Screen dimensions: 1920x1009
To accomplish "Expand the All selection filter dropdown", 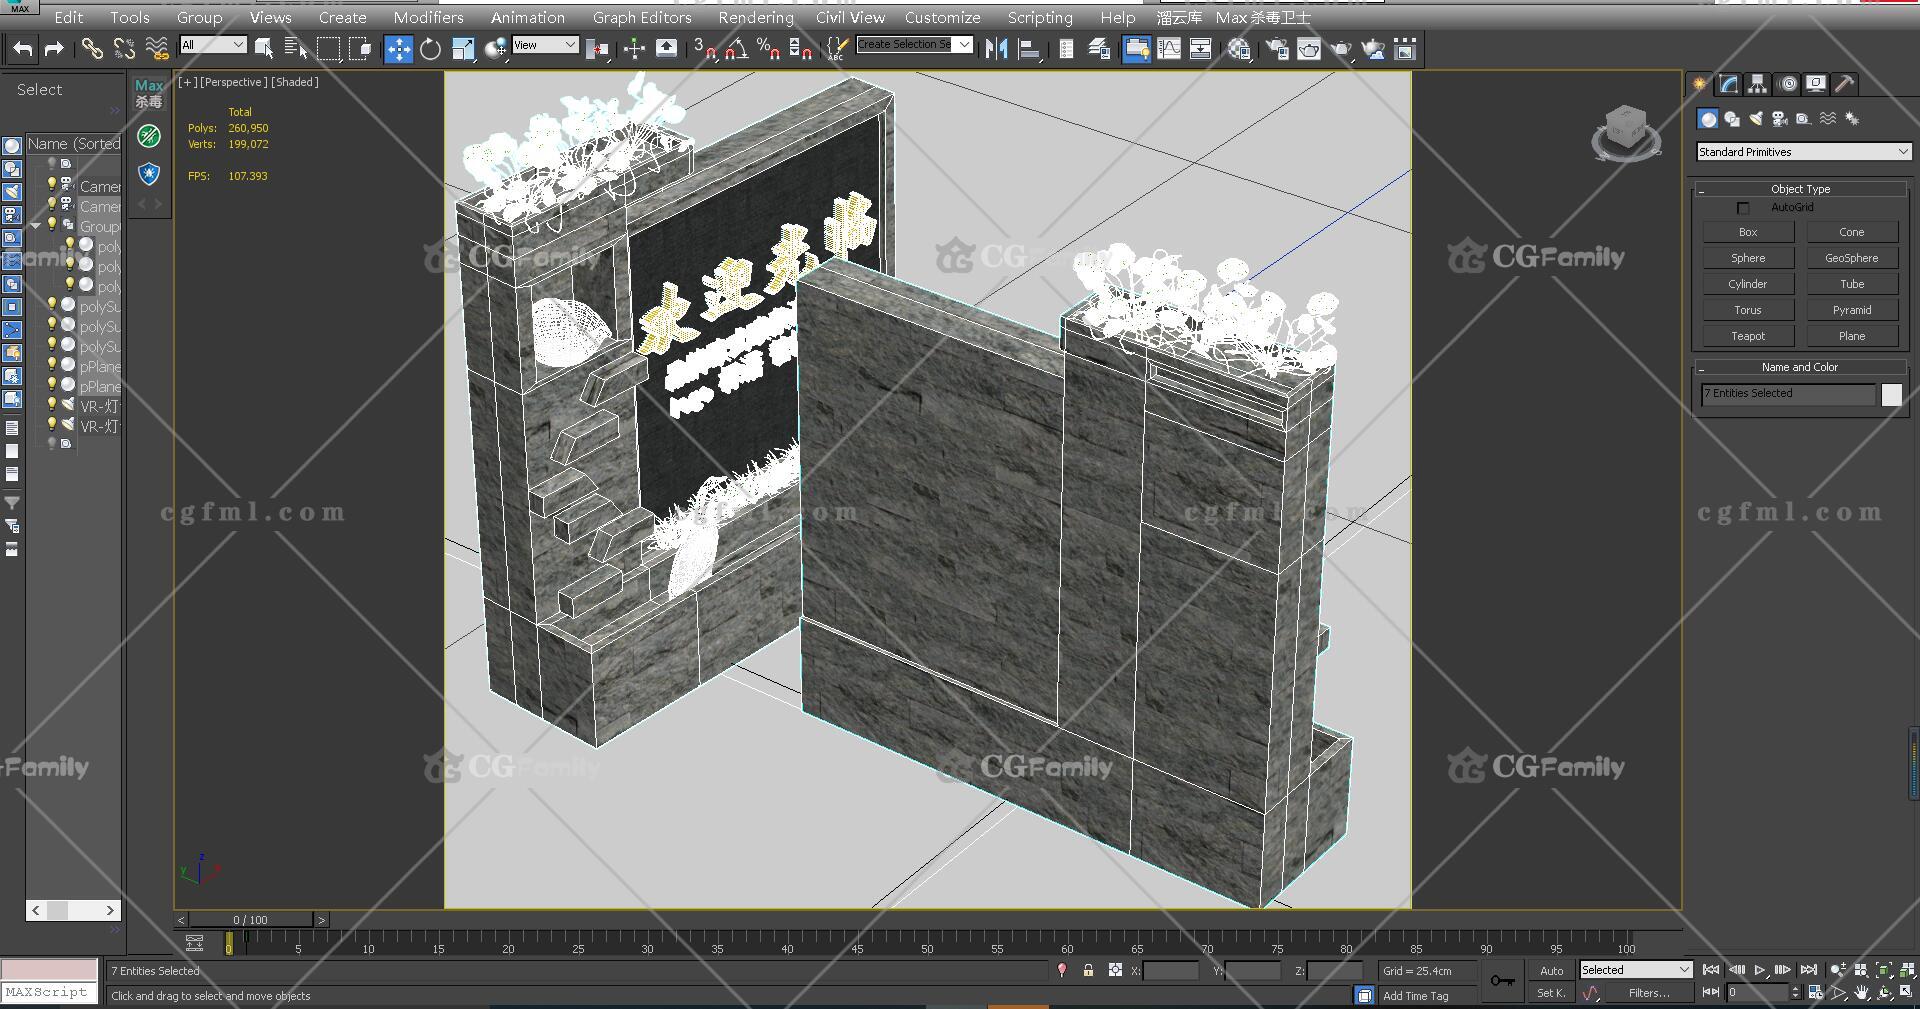I will point(212,45).
